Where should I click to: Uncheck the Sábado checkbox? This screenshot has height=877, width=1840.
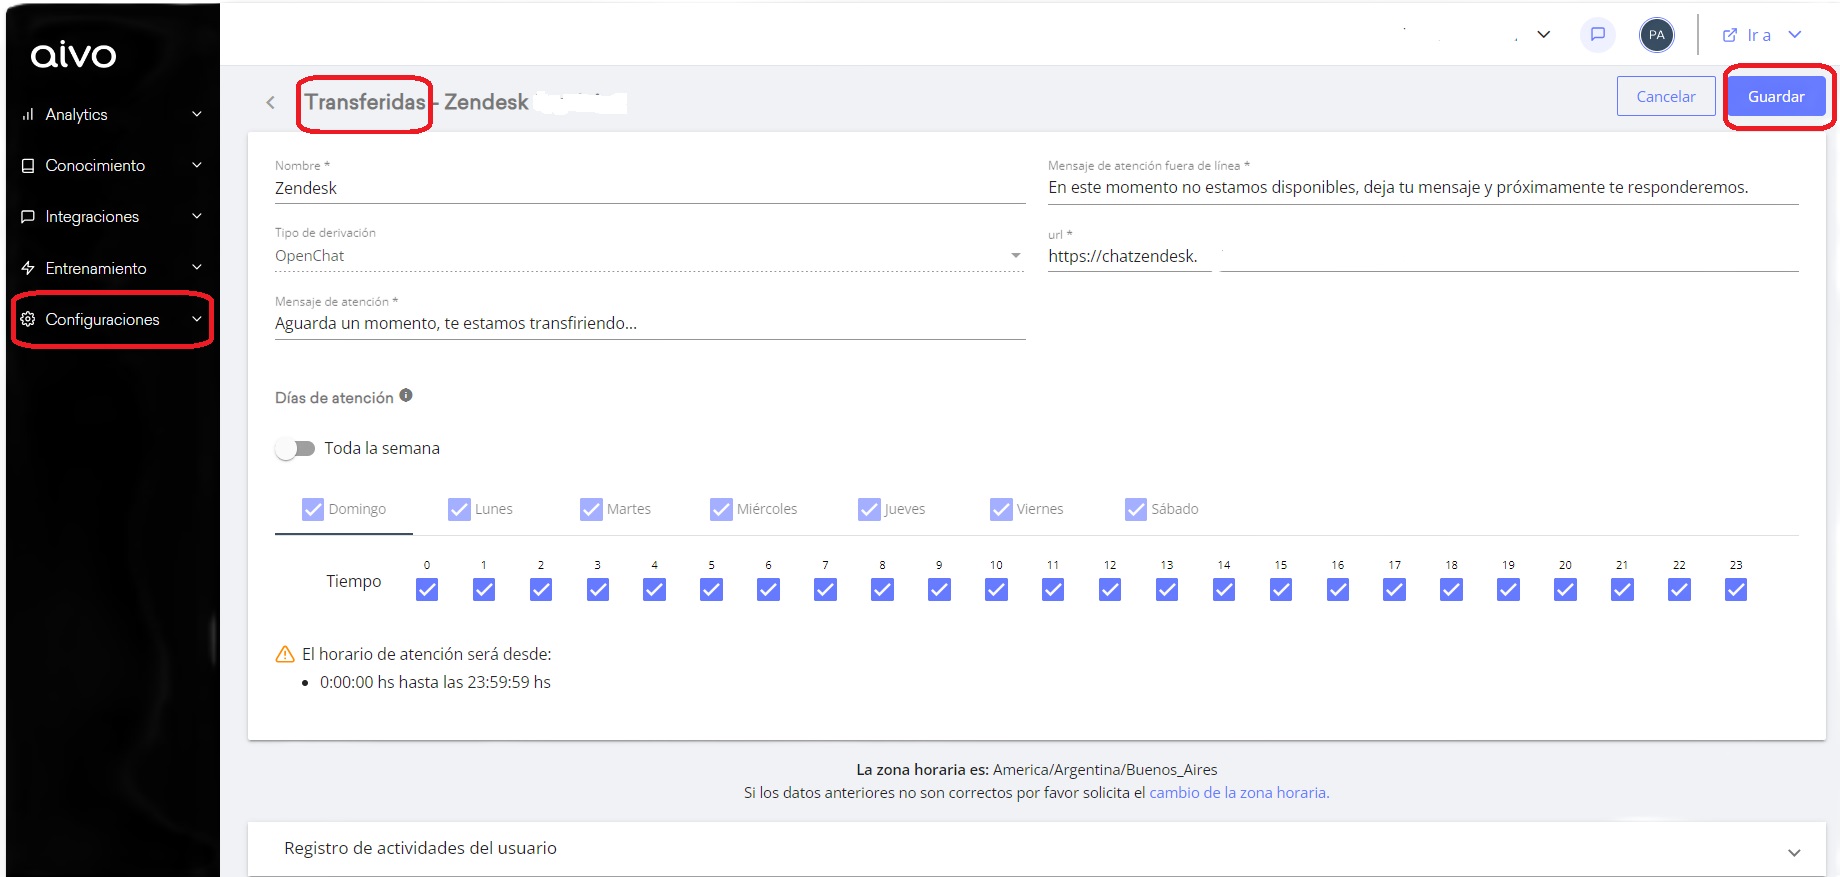1136,509
